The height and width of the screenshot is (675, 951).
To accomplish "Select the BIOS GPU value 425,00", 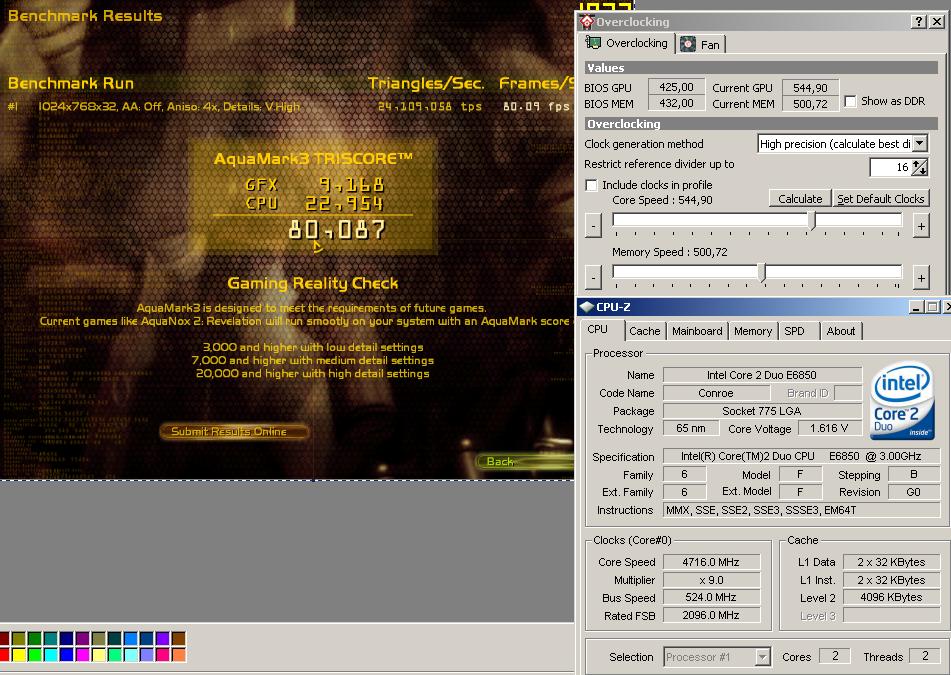I will pyautogui.click(x=676, y=87).
